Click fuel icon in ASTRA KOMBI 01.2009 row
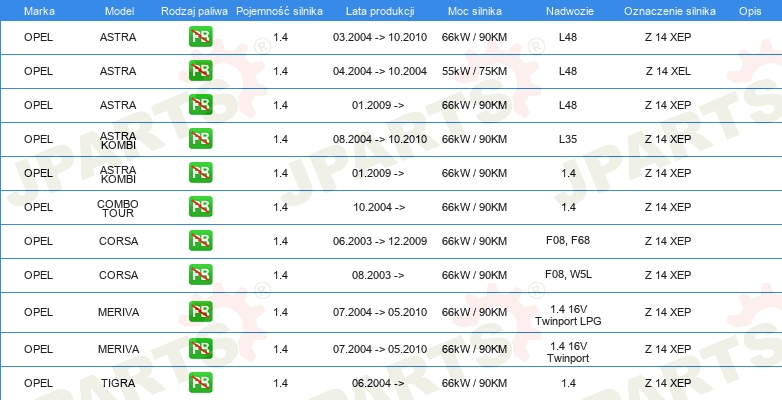Viewport: 782px width, 400px height. 200,173
